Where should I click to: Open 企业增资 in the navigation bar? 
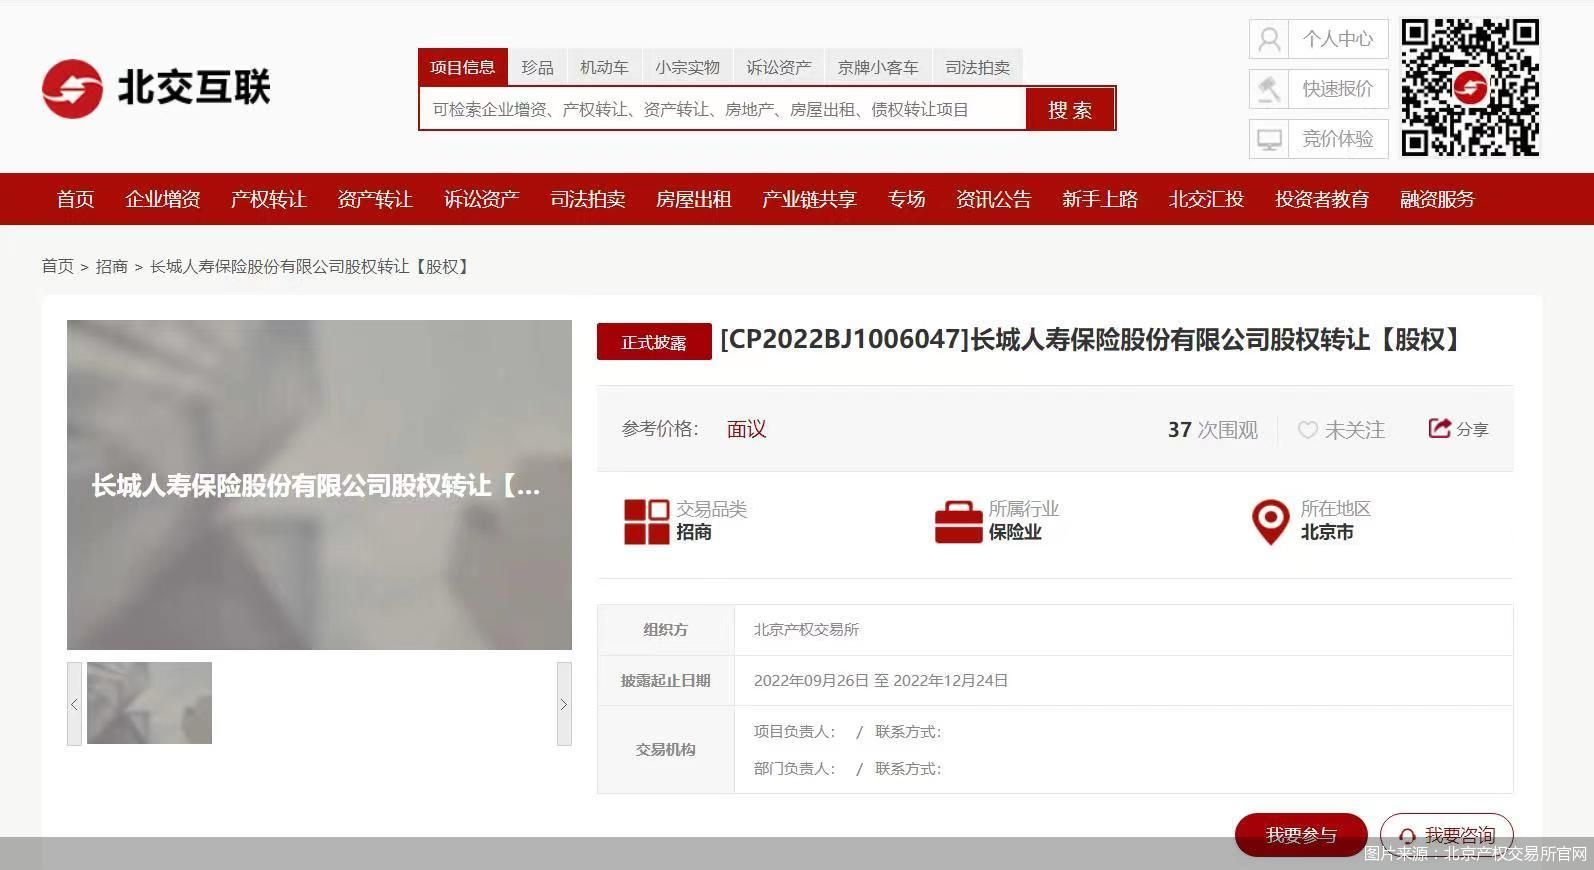click(x=162, y=199)
